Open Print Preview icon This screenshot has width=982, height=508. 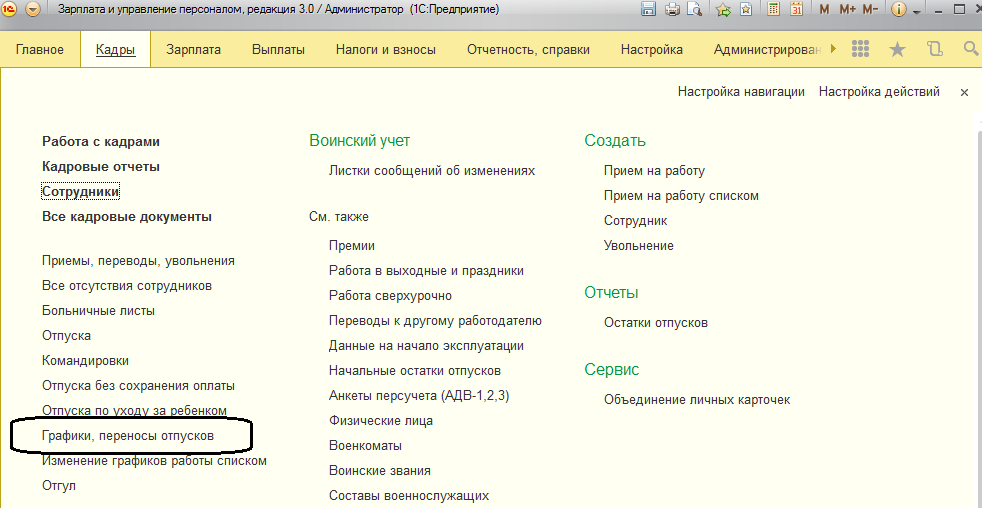694,10
